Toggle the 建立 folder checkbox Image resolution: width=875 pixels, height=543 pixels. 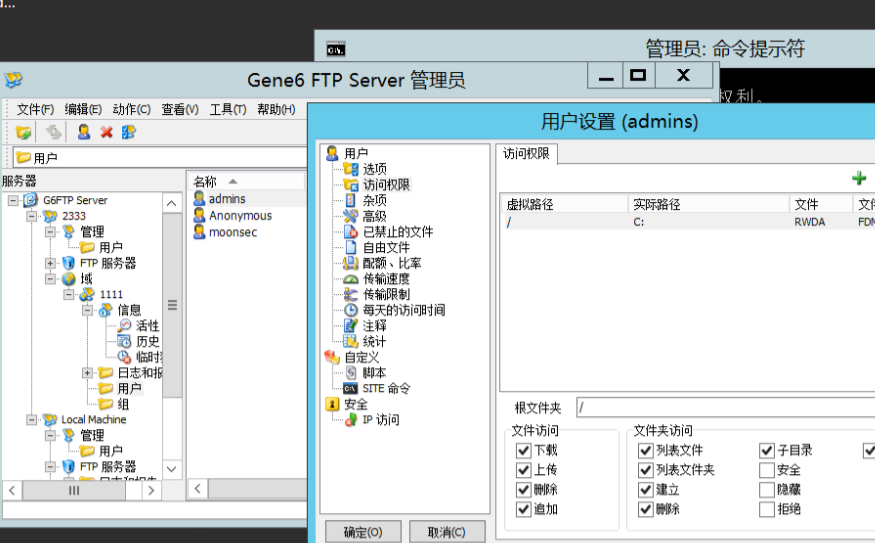pyautogui.click(x=646, y=489)
